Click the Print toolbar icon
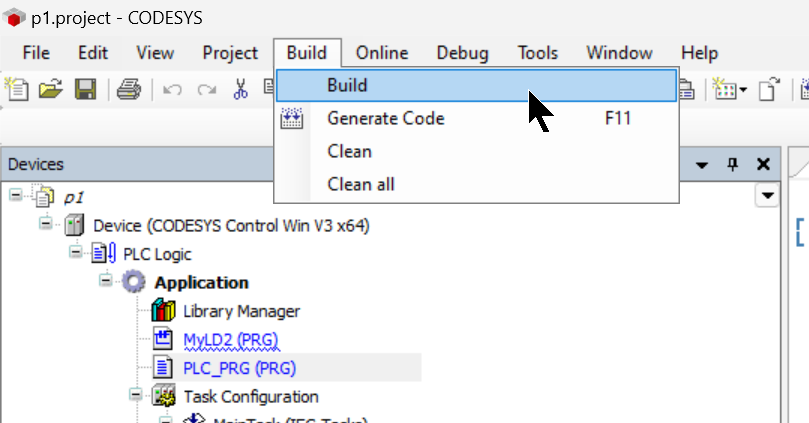Screen dimensions: 809x423 [128, 89]
